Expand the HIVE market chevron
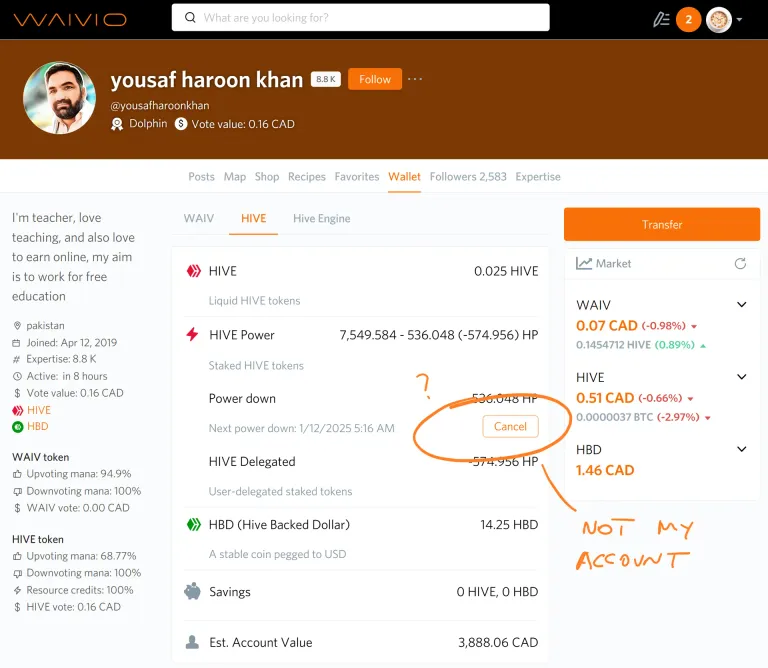Viewport: 768px width, 668px height. point(742,377)
